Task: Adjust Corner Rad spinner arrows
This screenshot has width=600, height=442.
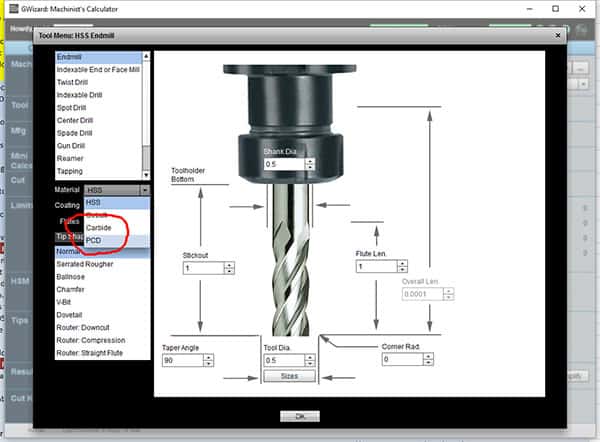Action: pyautogui.click(x=429, y=359)
